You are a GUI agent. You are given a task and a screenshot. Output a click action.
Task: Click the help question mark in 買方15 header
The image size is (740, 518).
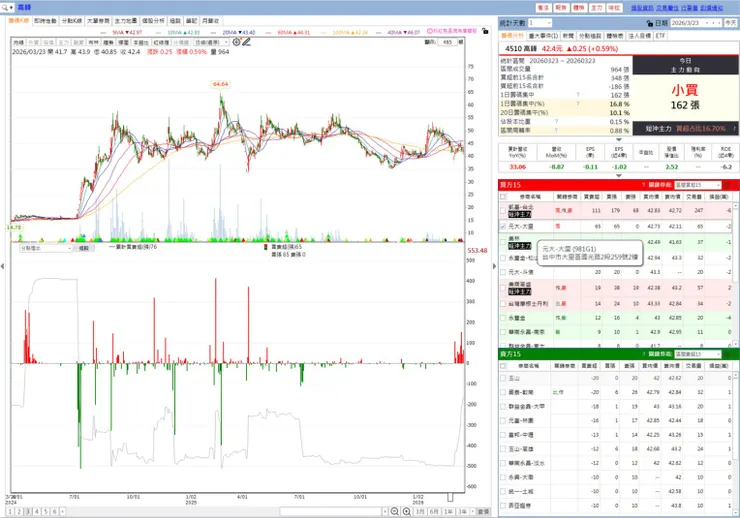(644, 185)
